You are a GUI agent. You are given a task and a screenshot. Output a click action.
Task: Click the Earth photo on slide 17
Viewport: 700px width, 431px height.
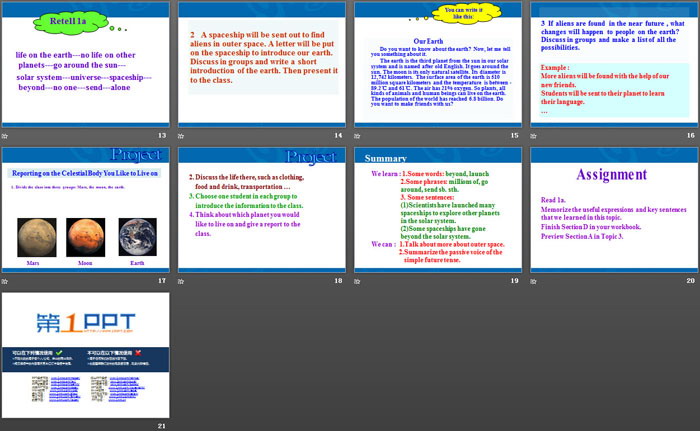coord(136,237)
